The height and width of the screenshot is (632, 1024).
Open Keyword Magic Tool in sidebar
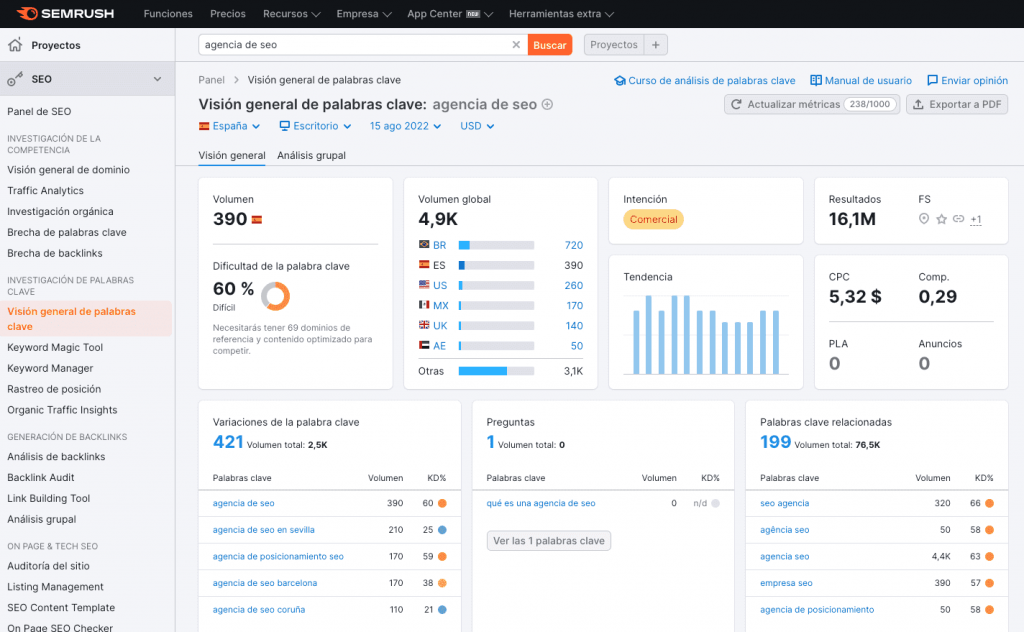(x=55, y=347)
